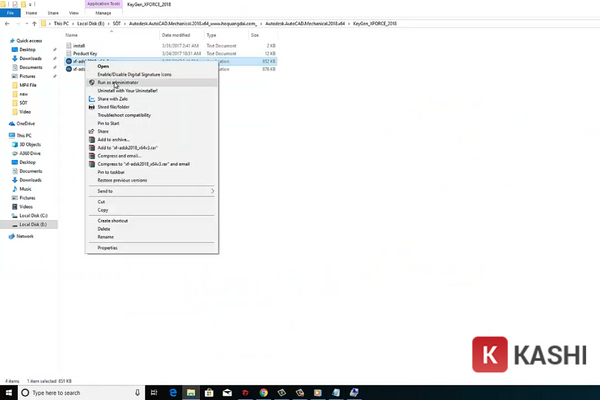
Task: Choose Delete in the context menu
Action: point(152,229)
